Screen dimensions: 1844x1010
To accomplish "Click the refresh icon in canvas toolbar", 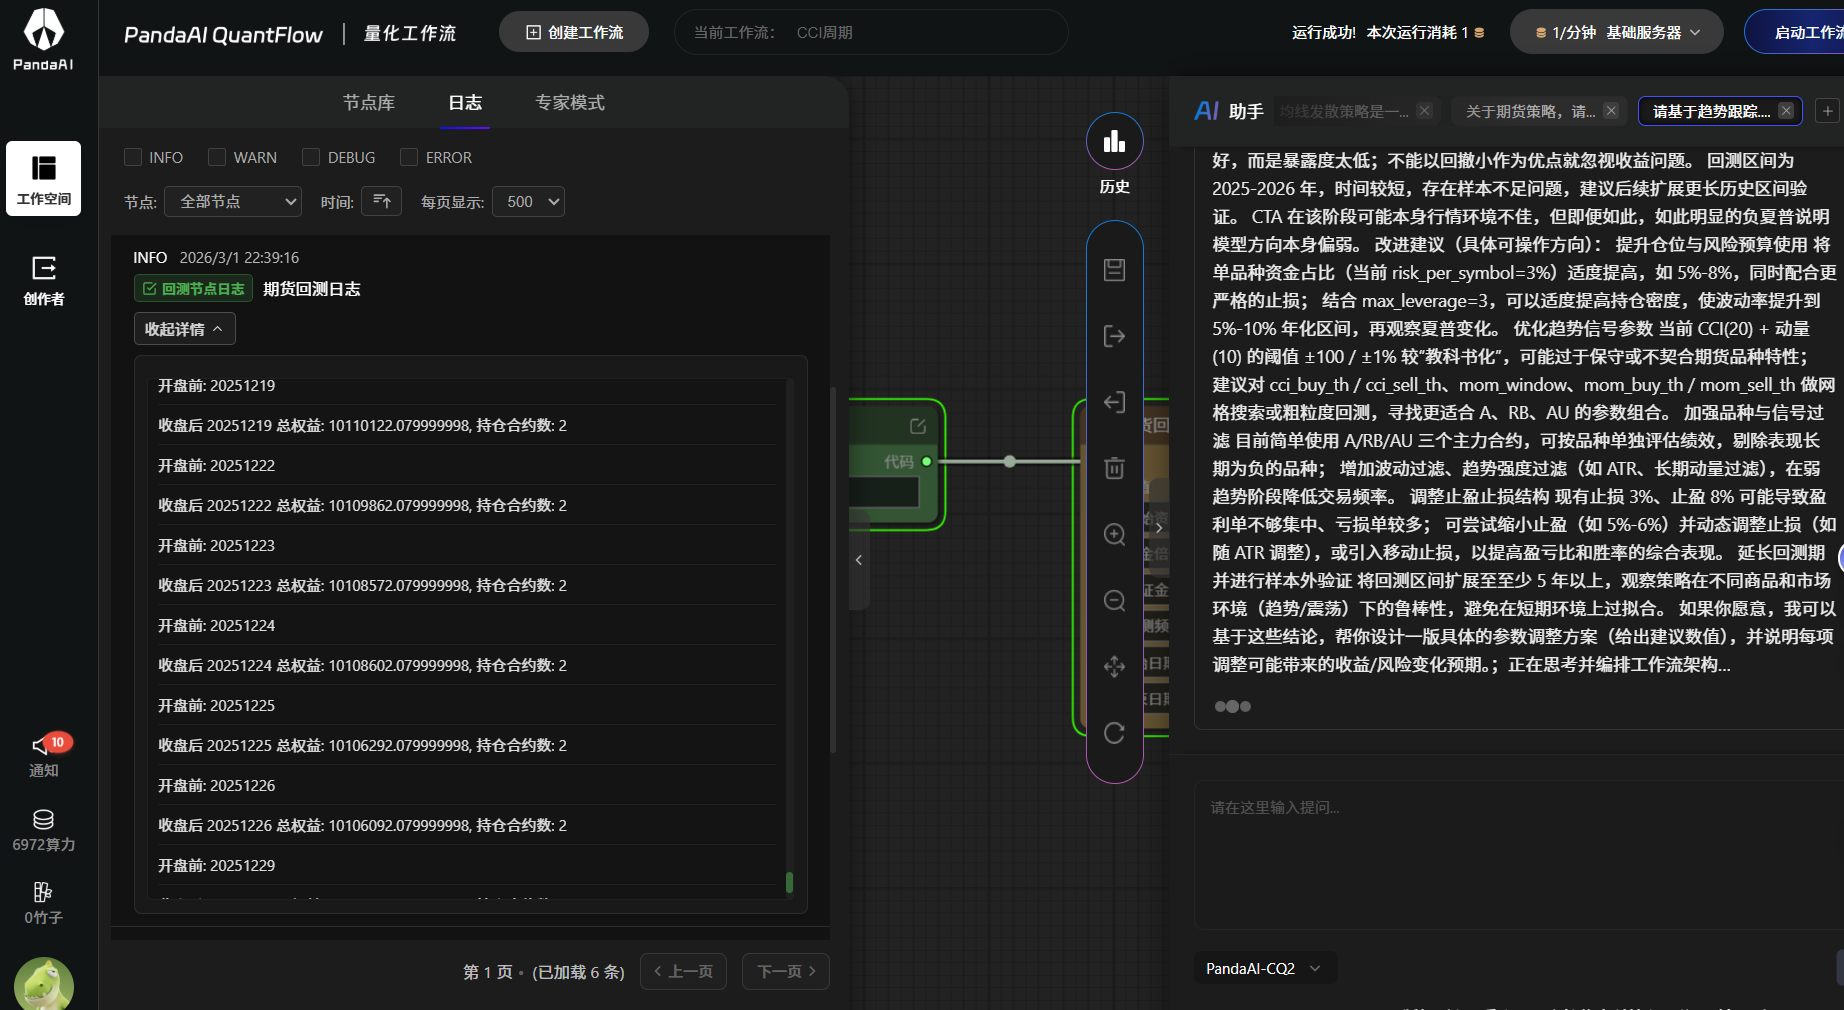I will pos(1114,733).
